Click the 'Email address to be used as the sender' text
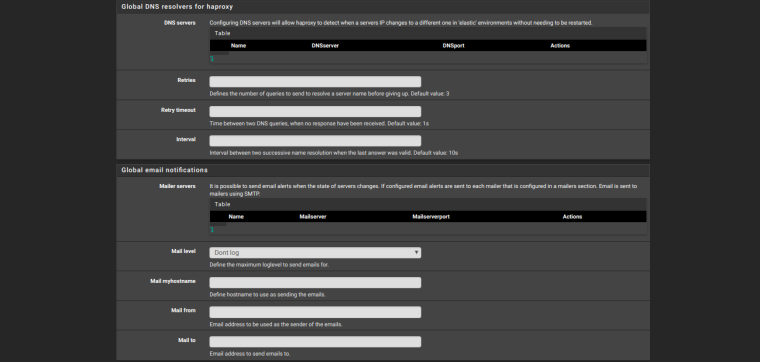 [276, 324]
